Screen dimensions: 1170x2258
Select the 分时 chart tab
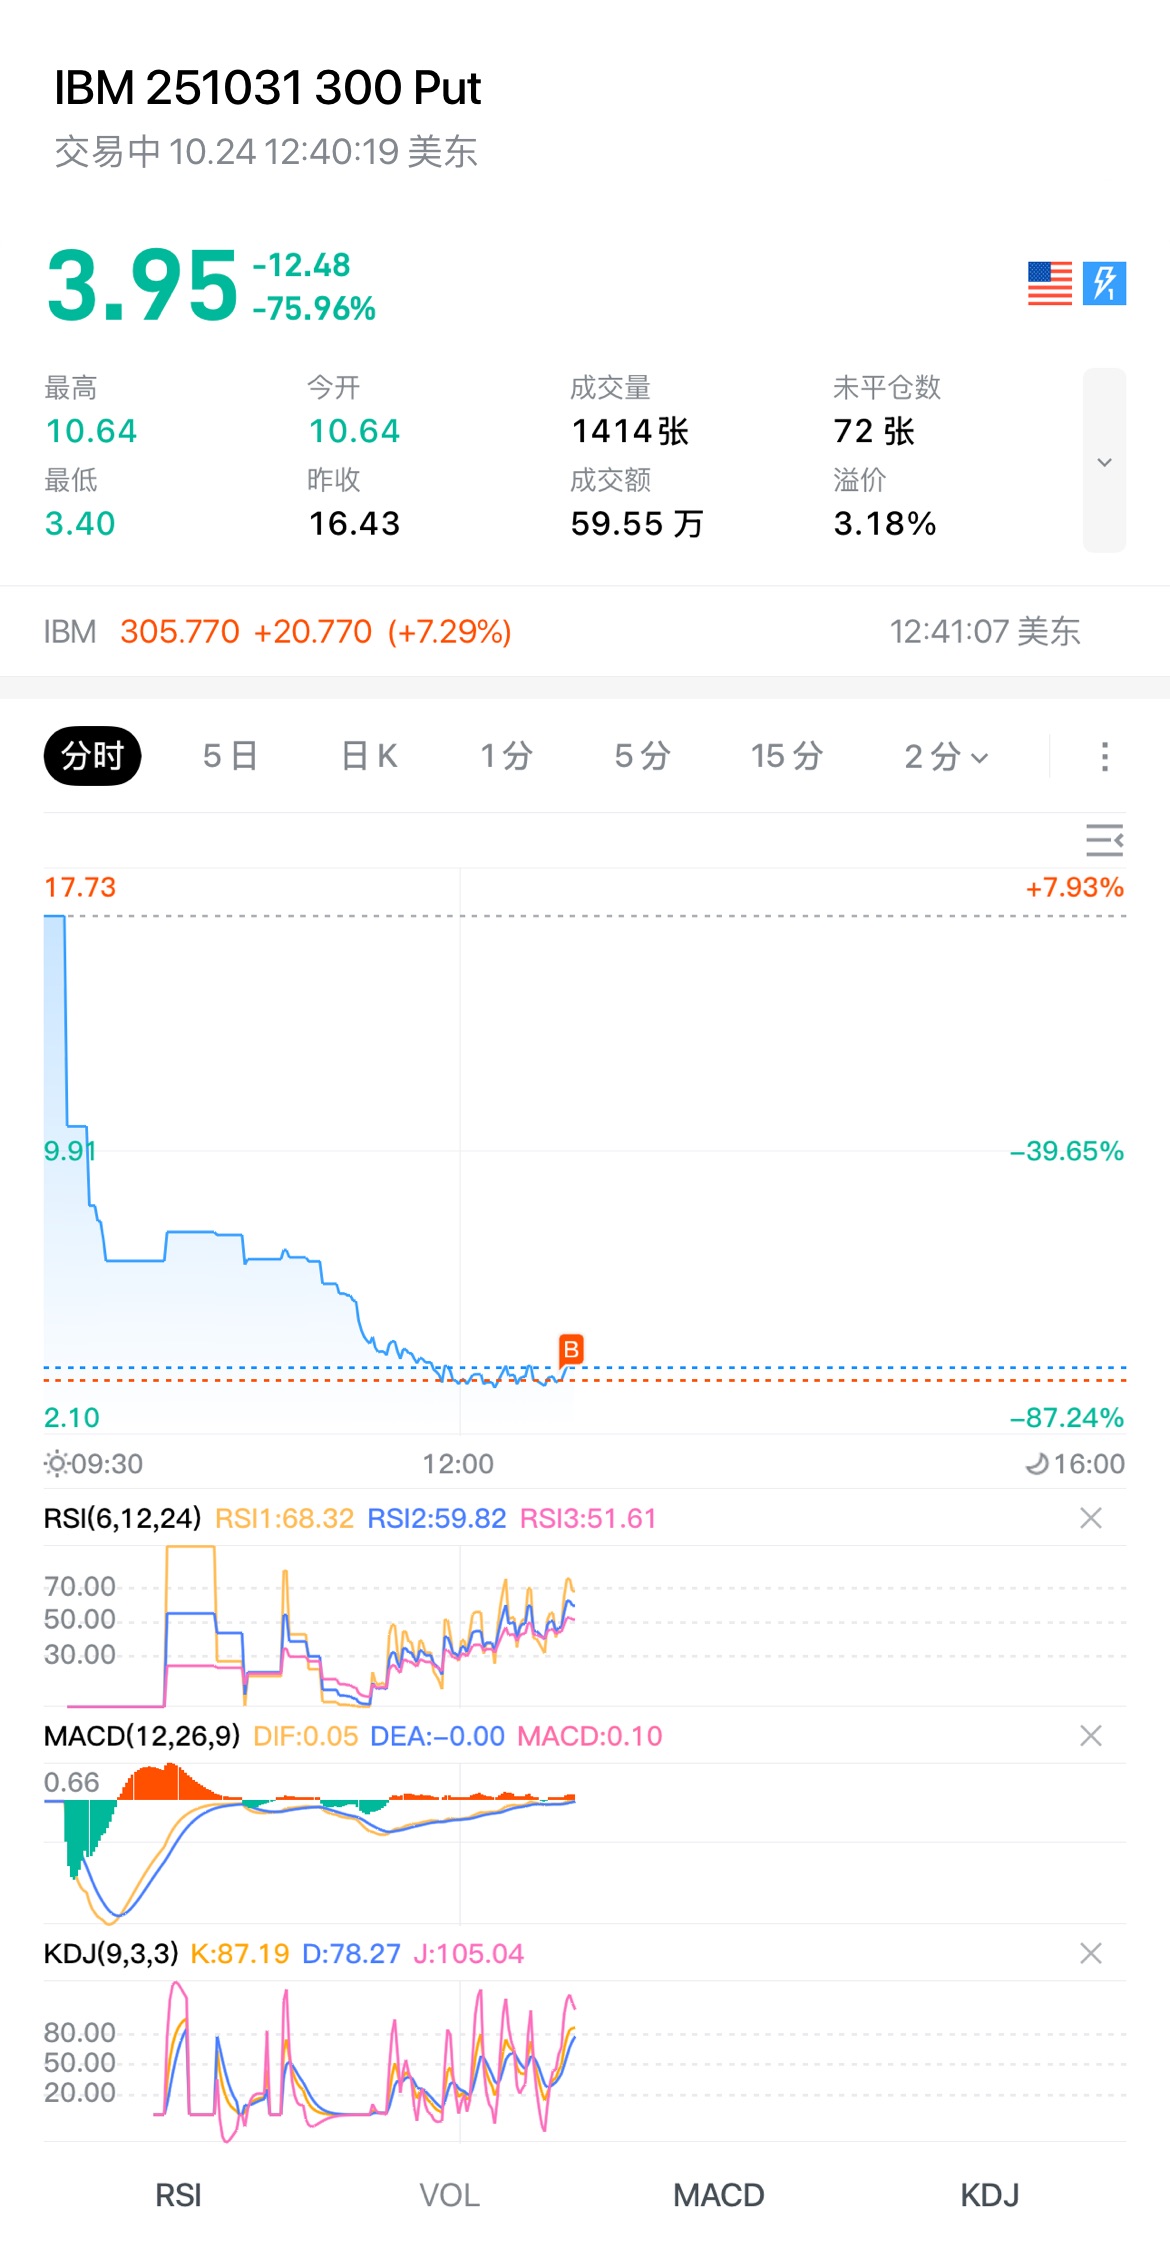coord(92,756)
